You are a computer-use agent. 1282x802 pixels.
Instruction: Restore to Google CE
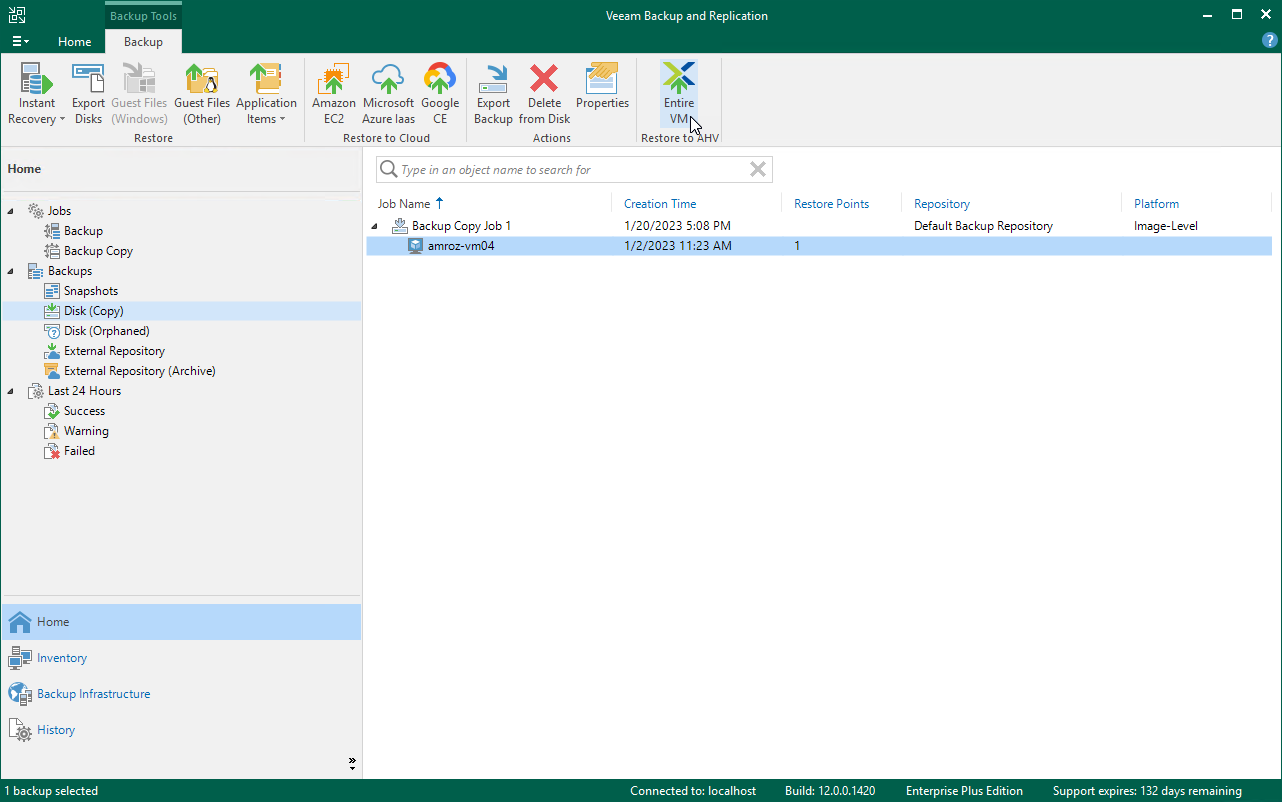pos(440,93)
